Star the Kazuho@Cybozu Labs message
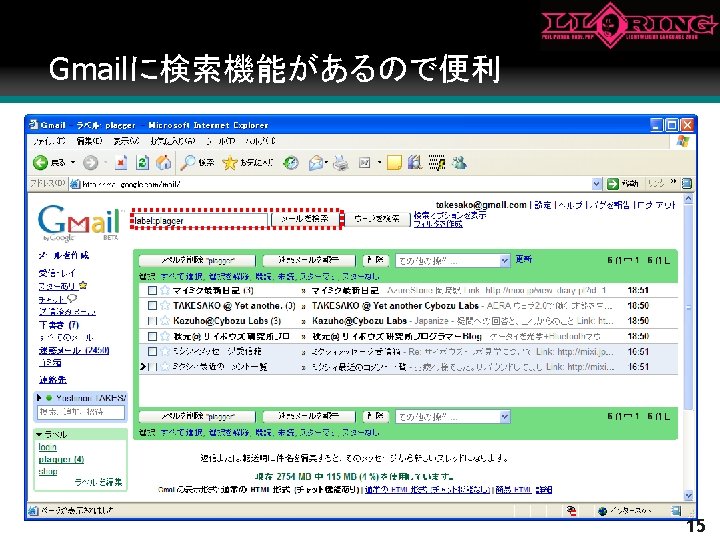 [165, 321]
